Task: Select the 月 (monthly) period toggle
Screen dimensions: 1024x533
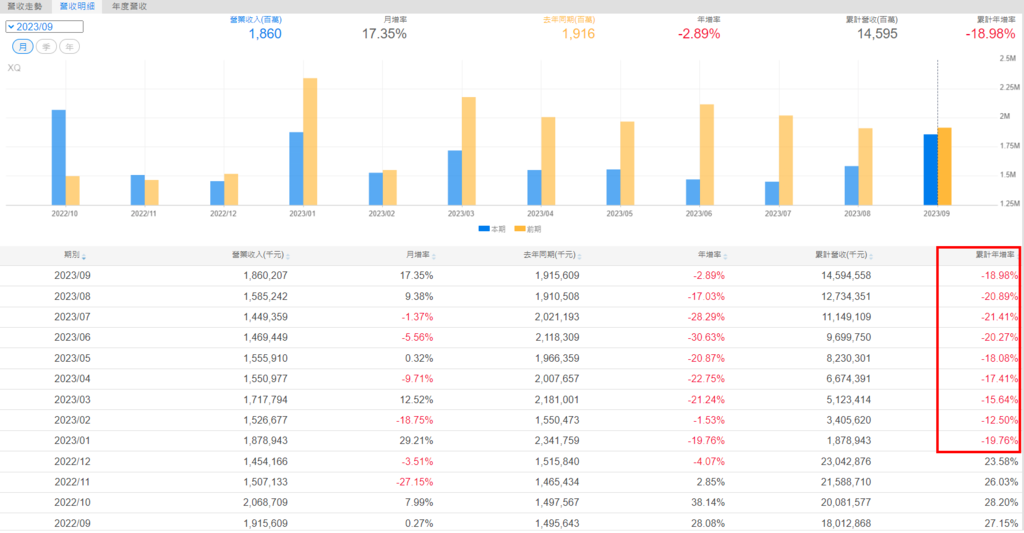Action: click(22, 46)
